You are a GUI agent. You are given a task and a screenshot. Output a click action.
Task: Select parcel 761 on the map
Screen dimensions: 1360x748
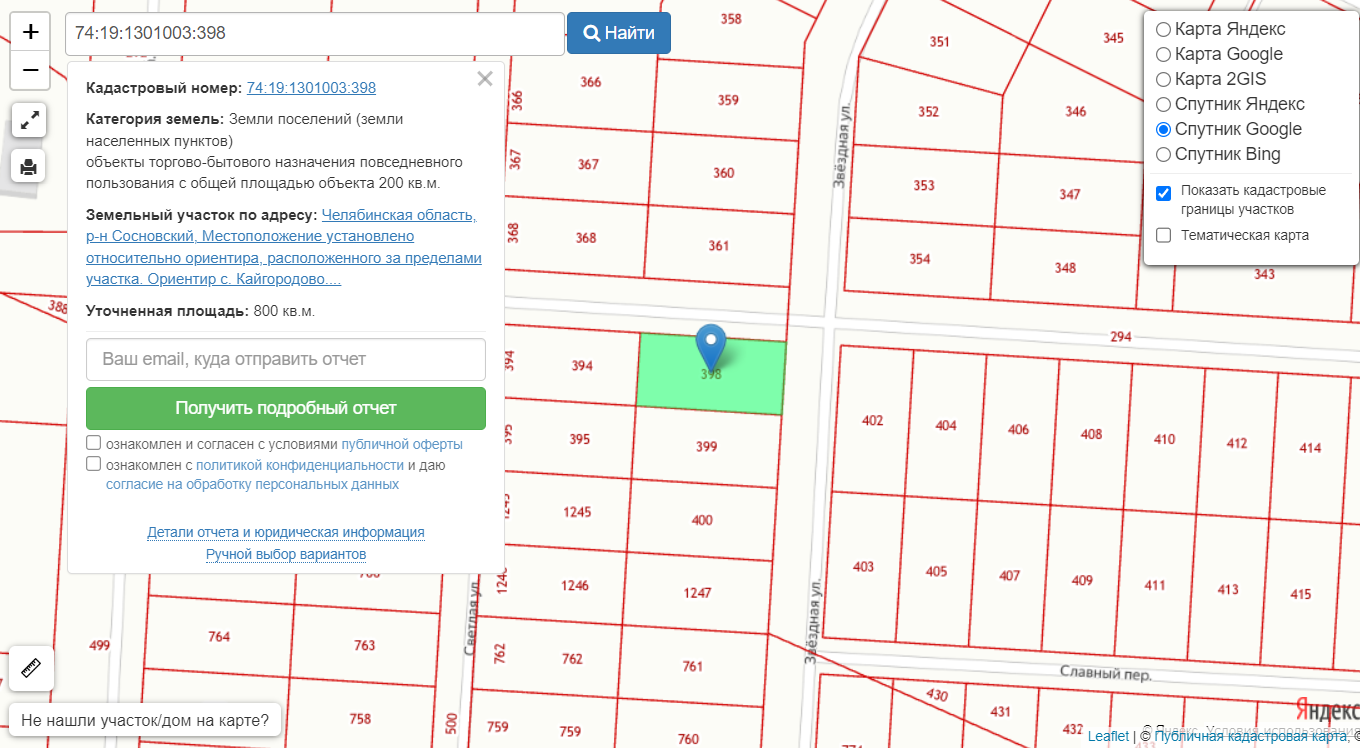(693, 666)
